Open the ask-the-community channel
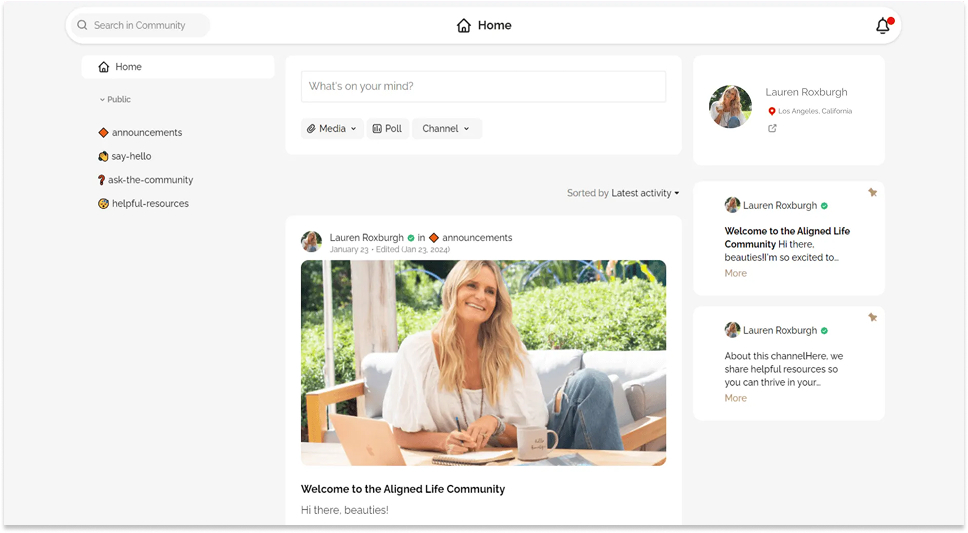Viewport: 968px width, 533px height. 146,180
